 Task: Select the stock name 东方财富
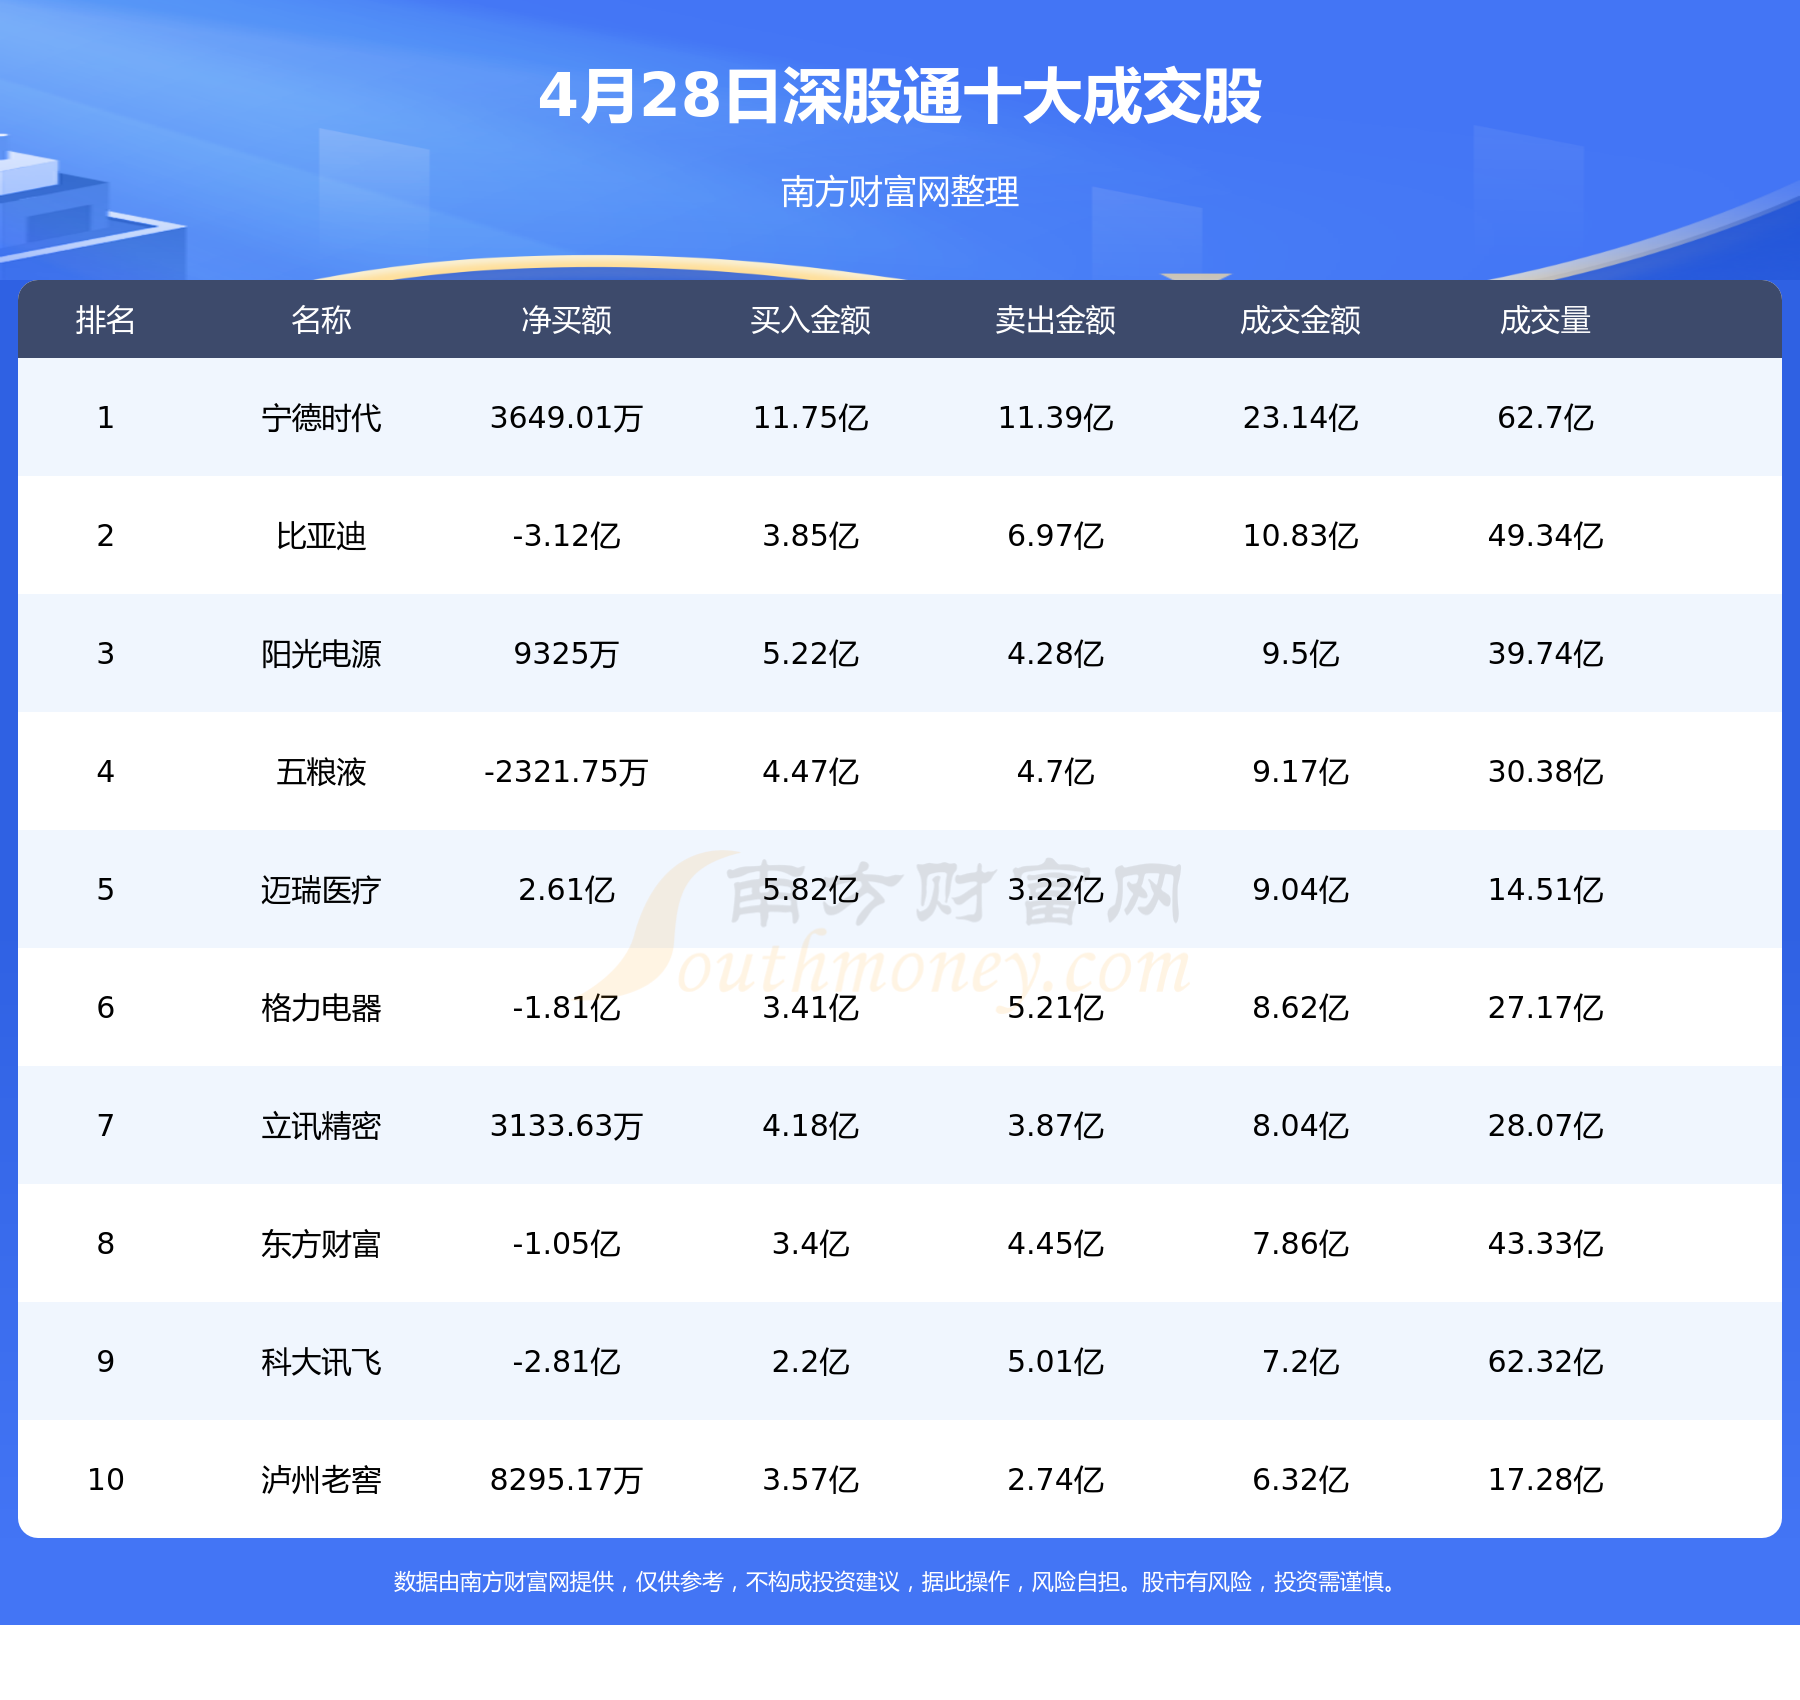pos(321,1244)
